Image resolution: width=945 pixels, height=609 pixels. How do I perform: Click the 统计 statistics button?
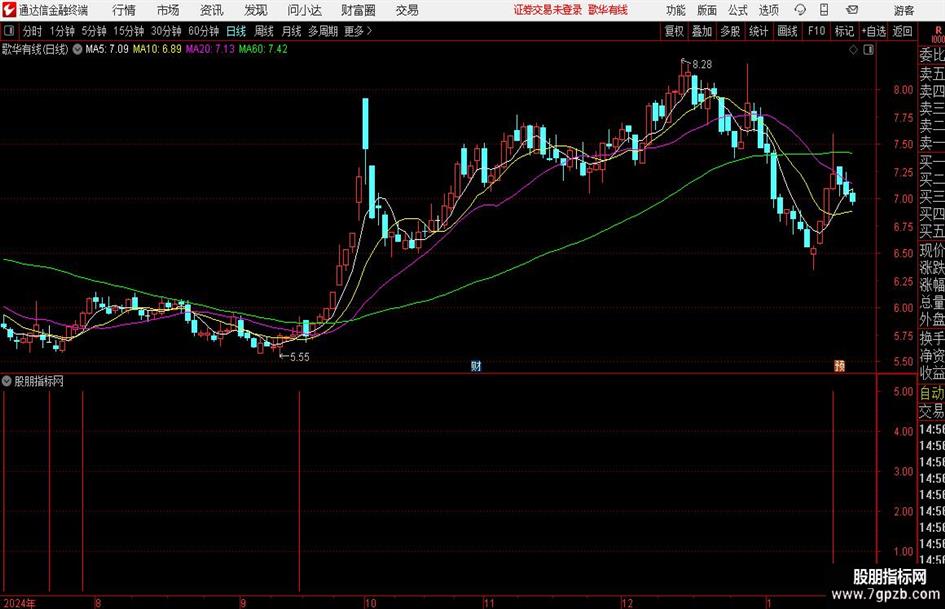[x=758, y=31]
